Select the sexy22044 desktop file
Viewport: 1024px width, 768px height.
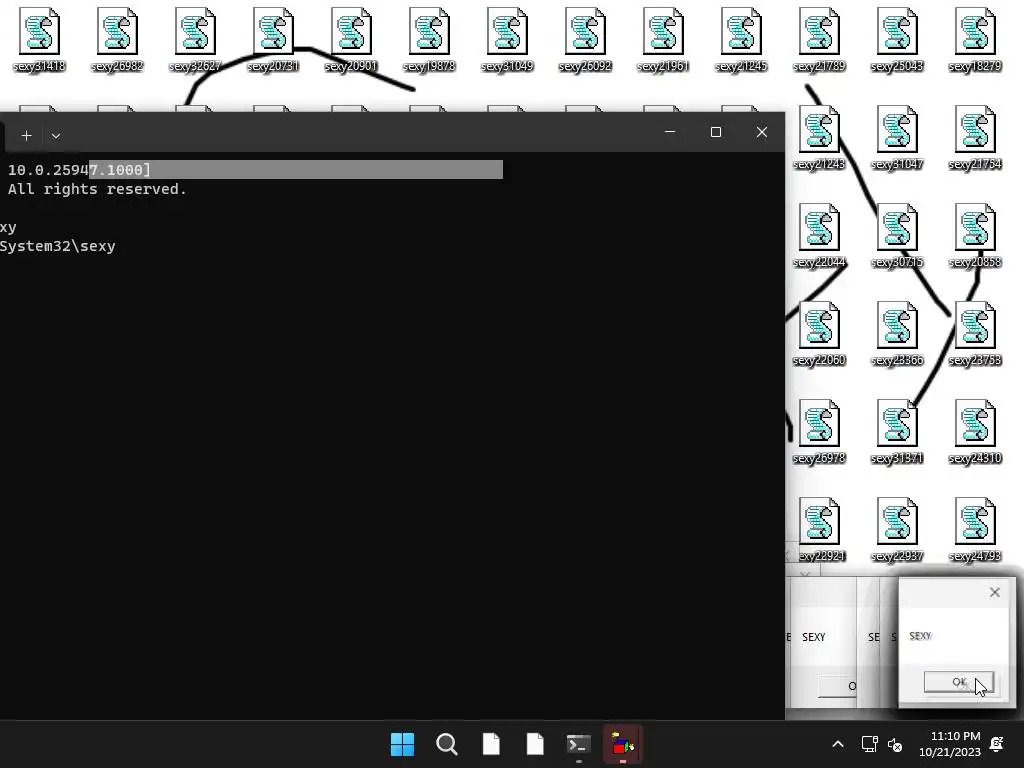click(x=819, y=236)
